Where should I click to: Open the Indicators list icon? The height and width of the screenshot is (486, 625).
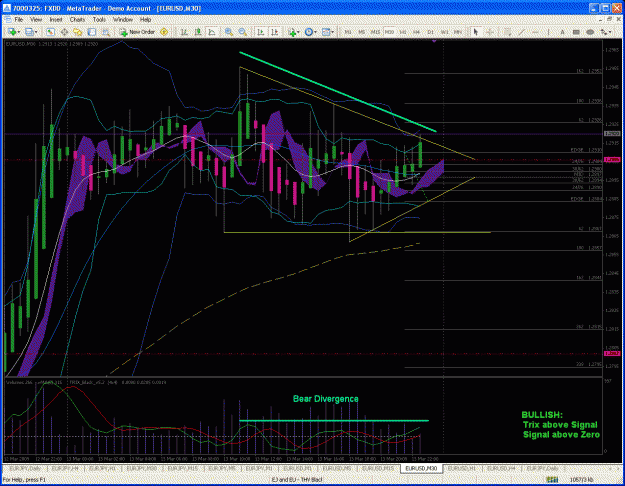(292, 32)
